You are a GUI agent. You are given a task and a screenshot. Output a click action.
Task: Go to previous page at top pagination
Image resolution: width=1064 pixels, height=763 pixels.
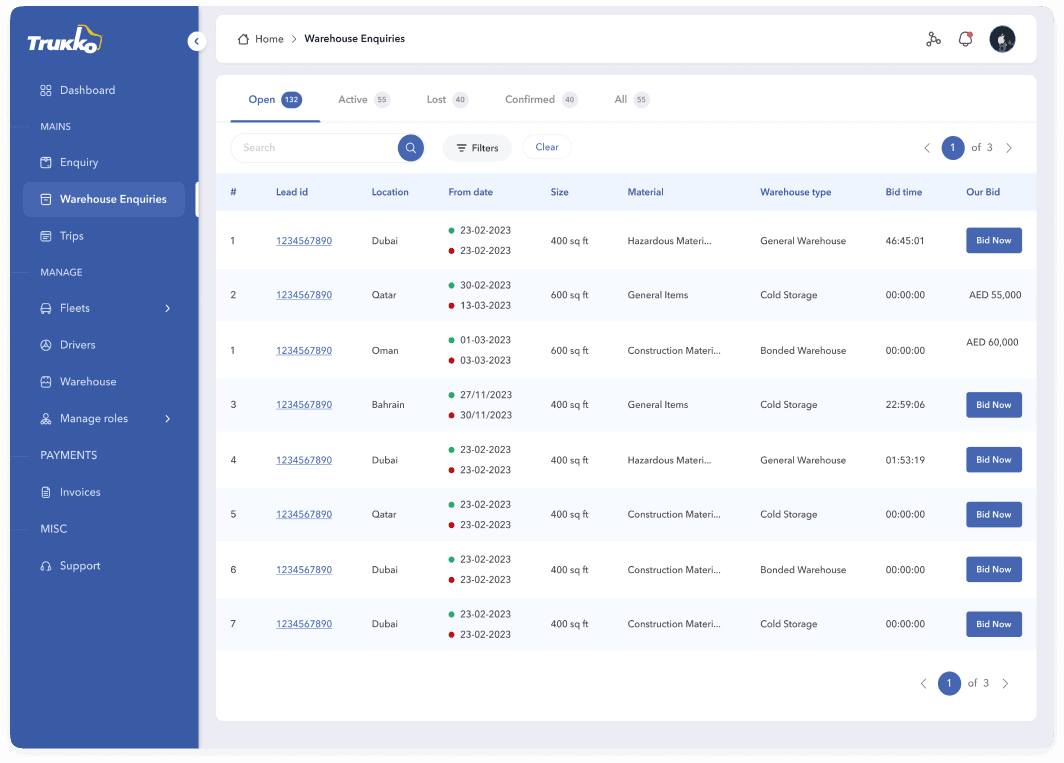[927, 148]
